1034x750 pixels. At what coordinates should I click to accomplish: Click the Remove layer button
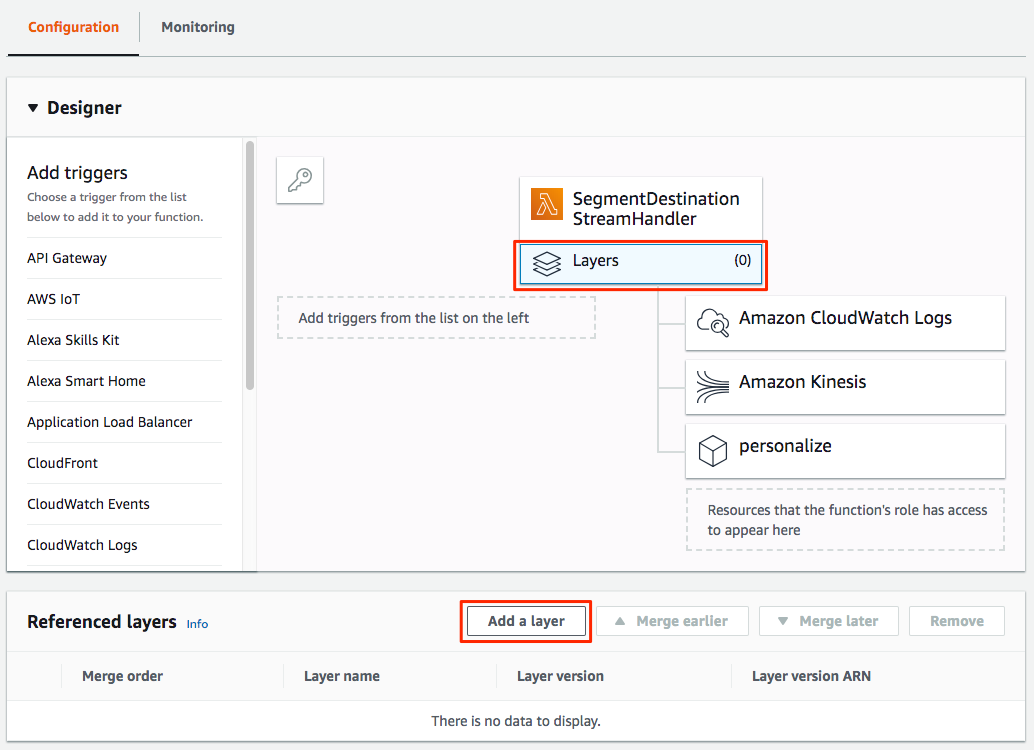pyautogui.click(x=956, y=620)
